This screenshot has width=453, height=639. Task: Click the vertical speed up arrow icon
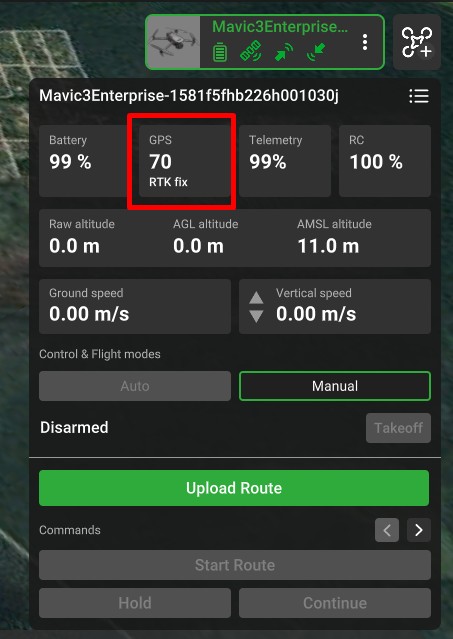(x=256, y=298)
